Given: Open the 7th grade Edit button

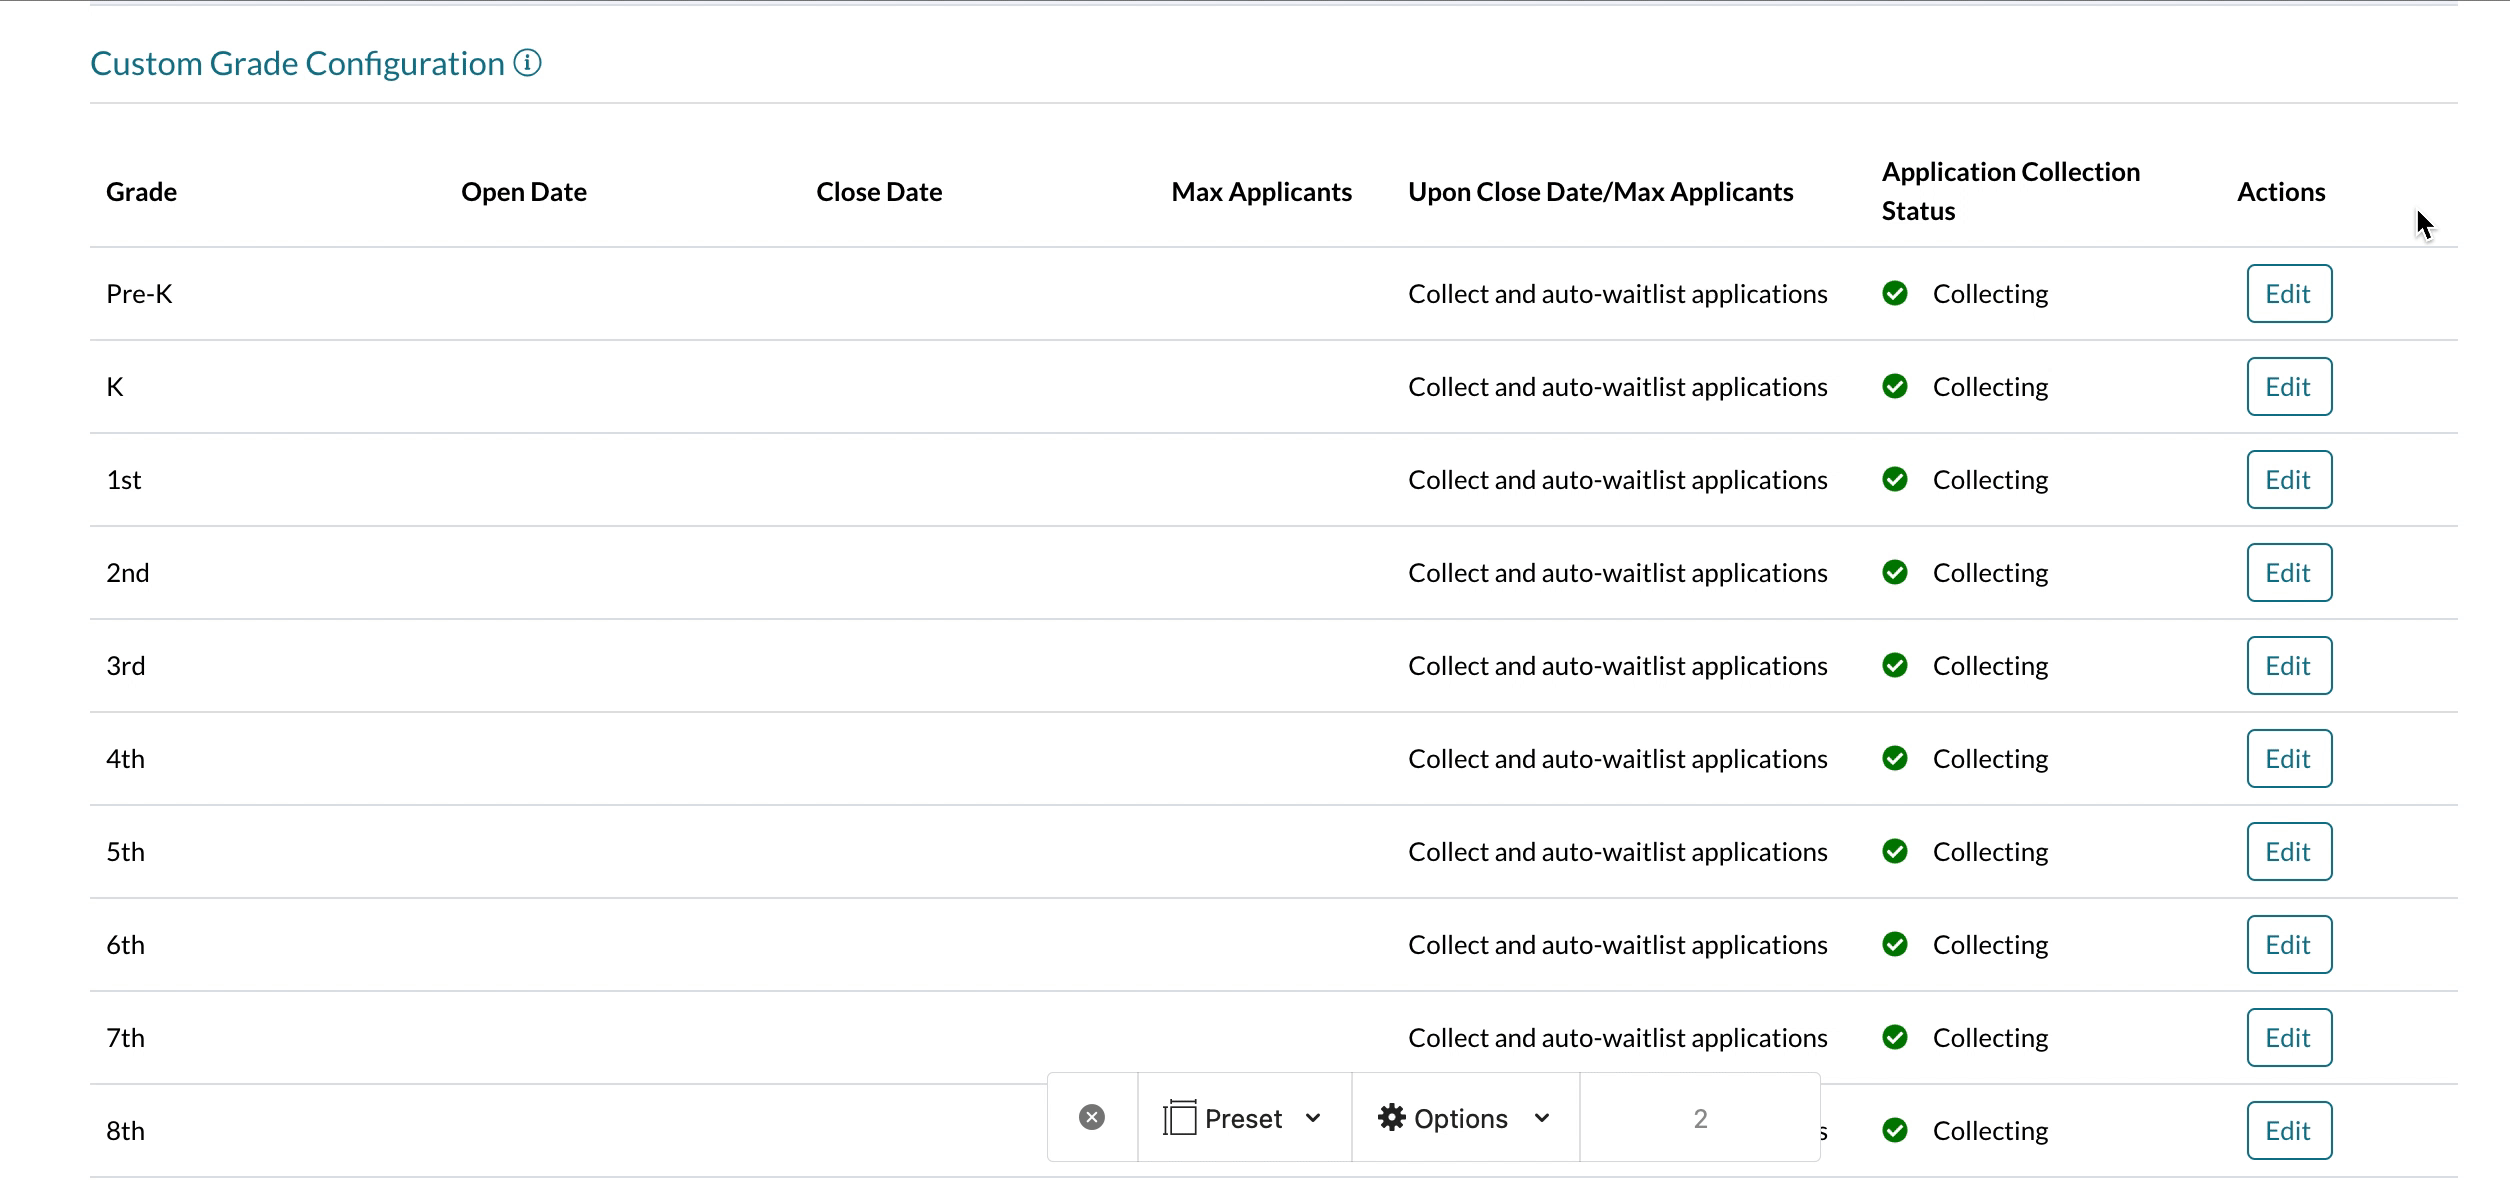Looking at the screenshot, I should pos(2288,1037).
